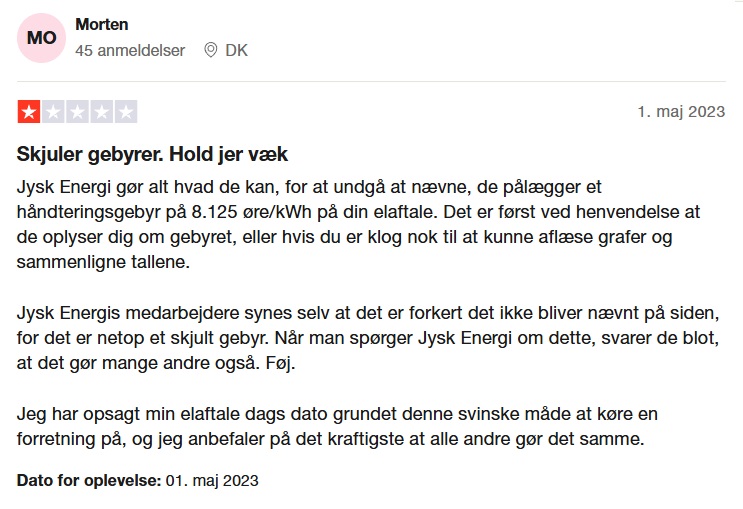Click the pink MO avatar circle
The width and height of the screenshot is (743, 509).
(x=41, y=38)
